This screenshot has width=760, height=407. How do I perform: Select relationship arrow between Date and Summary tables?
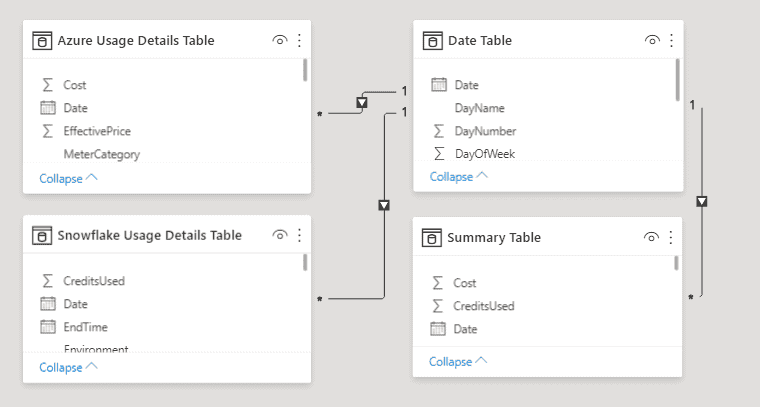pyautogui.click(x=701, y=201)
